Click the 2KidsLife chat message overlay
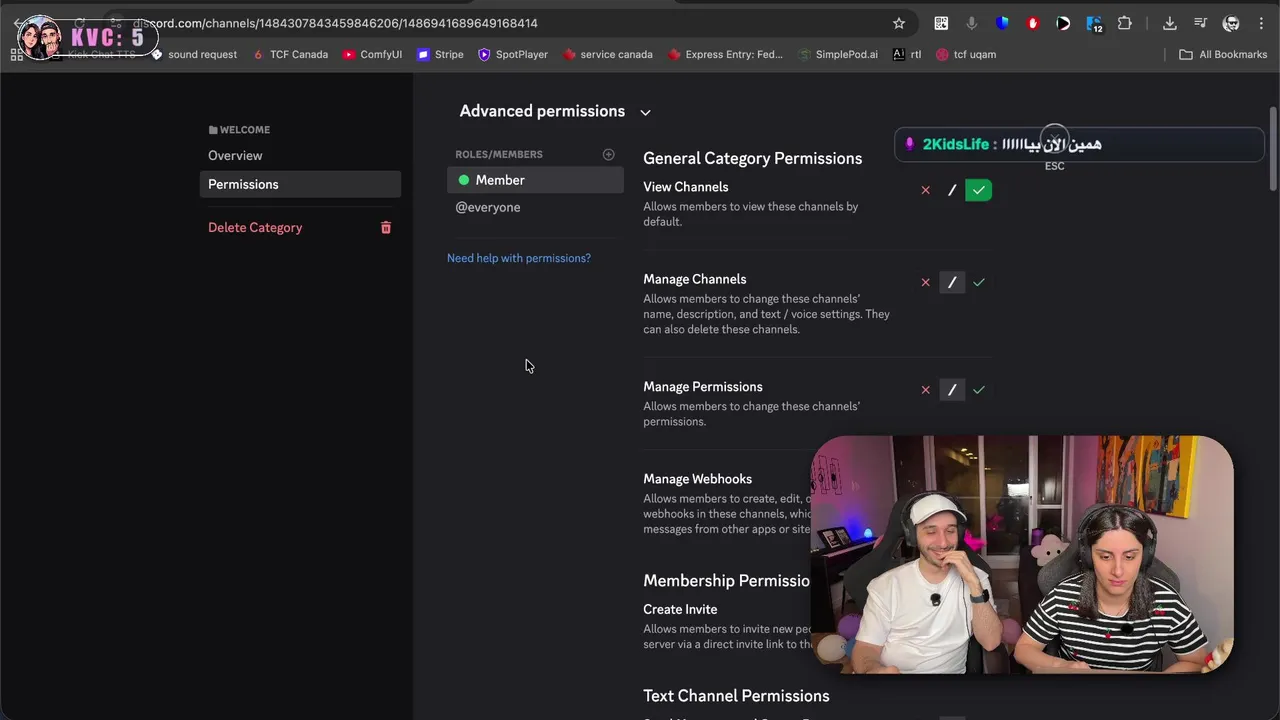Screen dimensions: 1280x720 pos(1080,145)
